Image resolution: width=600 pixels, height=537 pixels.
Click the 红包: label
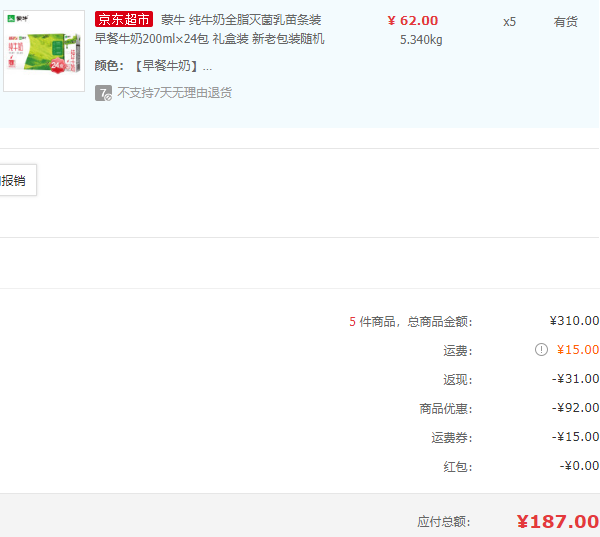[x=458, y=467]
